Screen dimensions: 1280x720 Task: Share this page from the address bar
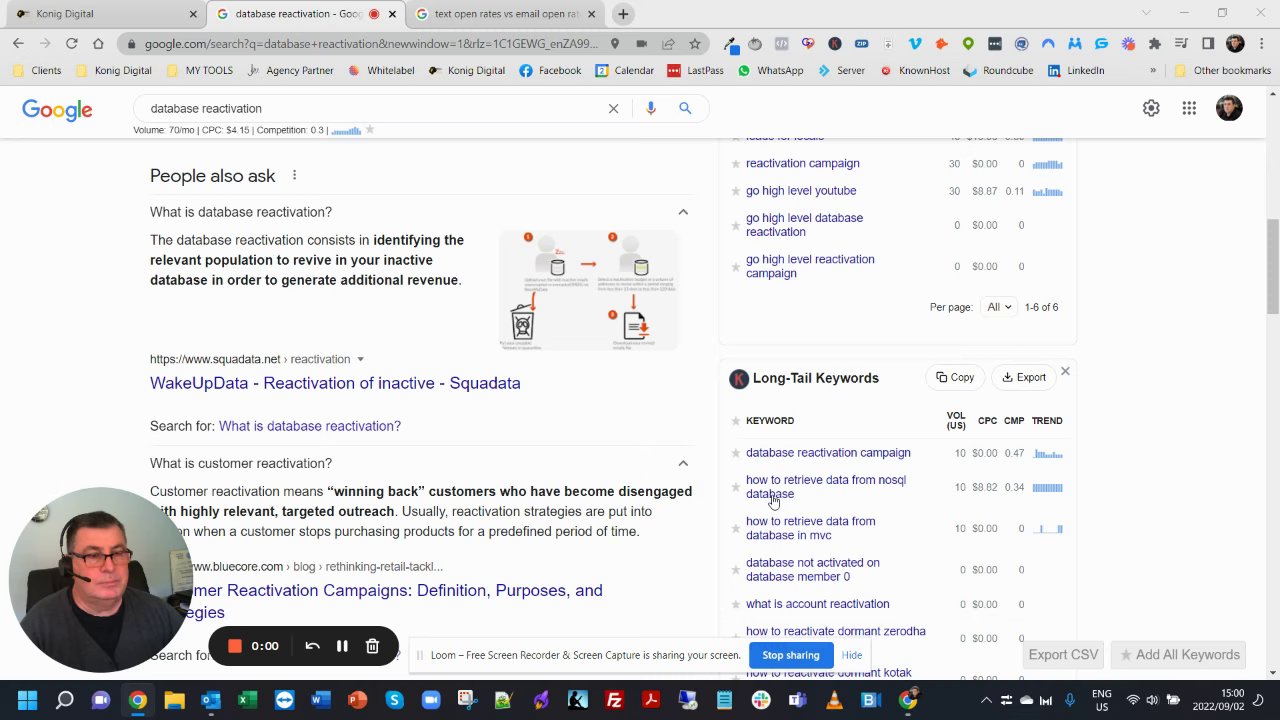coord(668,43)
